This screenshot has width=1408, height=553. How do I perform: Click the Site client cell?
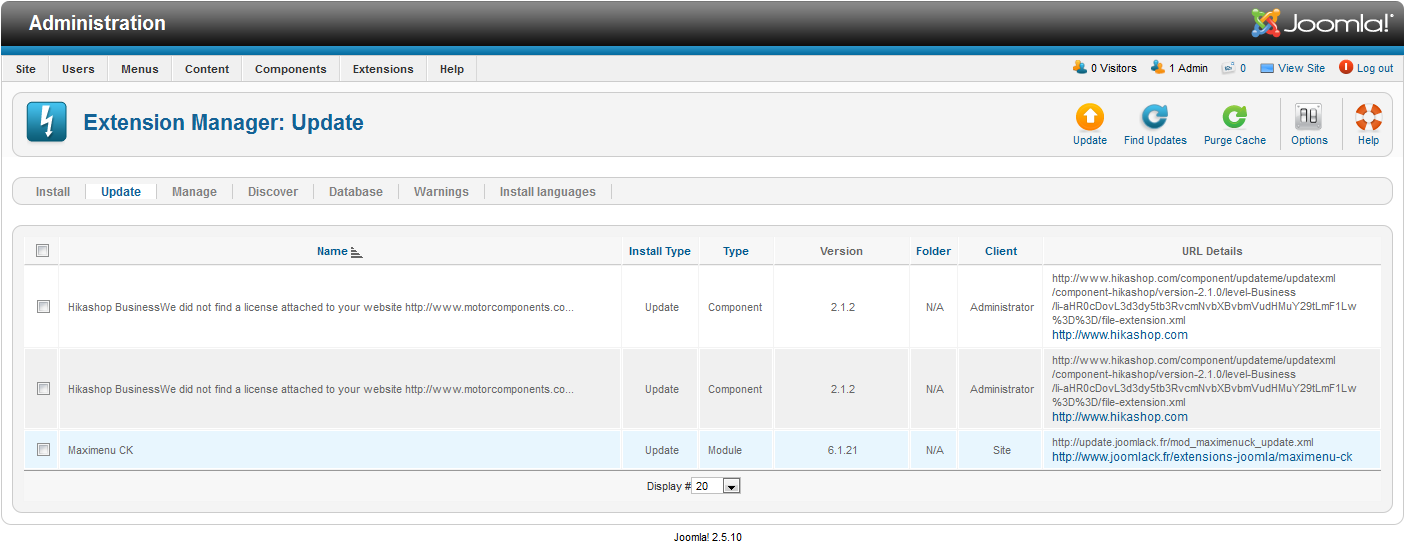point(1002,450)
